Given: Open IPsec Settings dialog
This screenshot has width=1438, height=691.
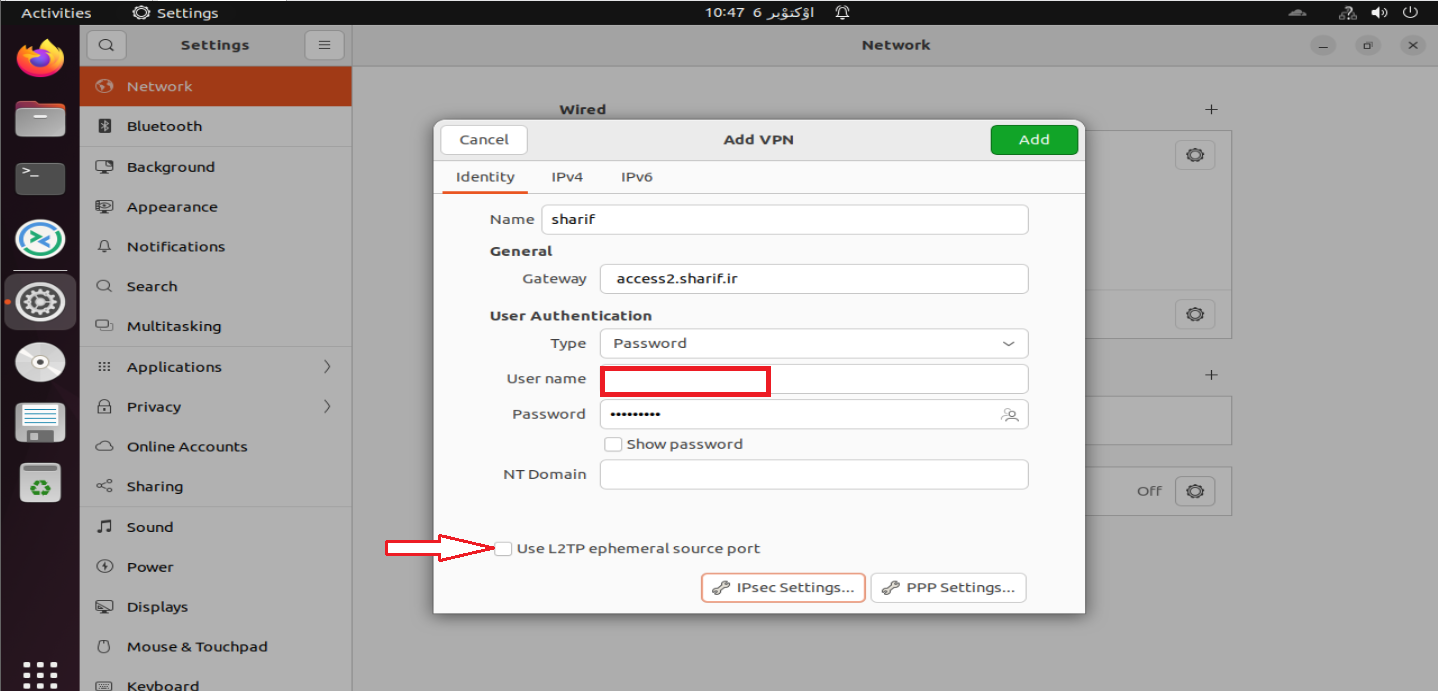Looking at the screenshot, I should 783,588.
